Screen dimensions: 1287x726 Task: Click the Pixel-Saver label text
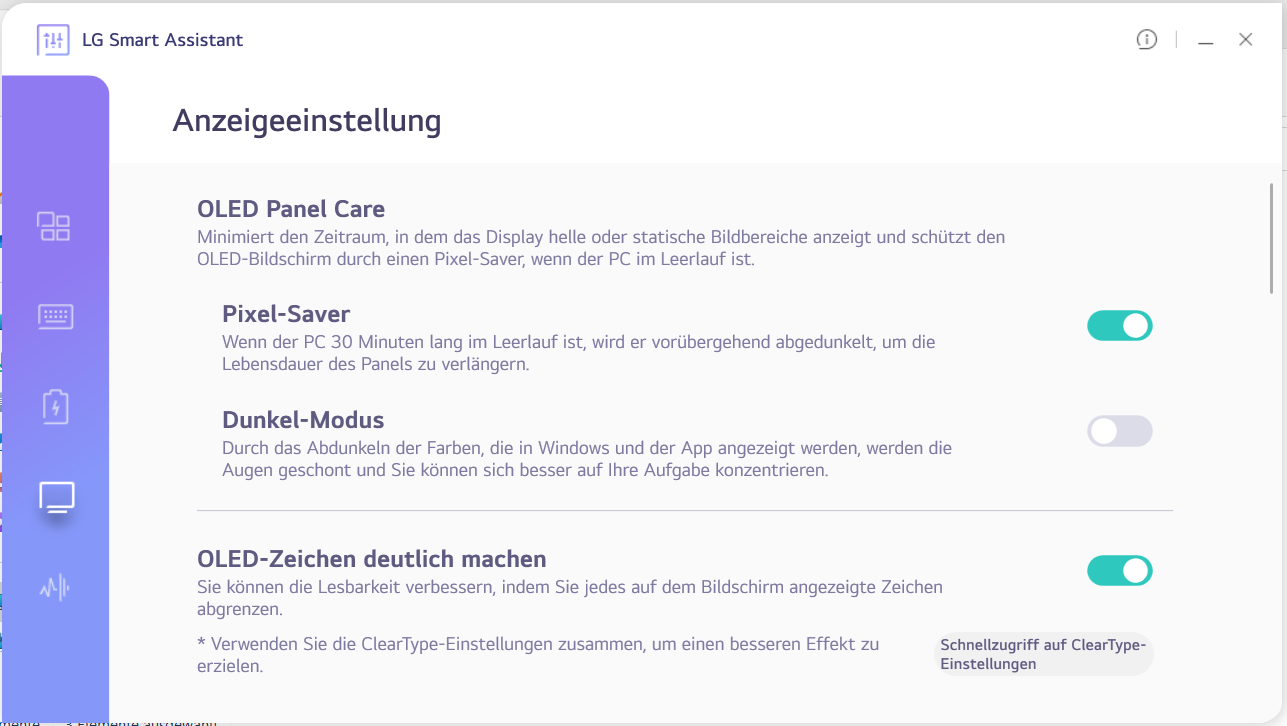(x=286, y=314)
